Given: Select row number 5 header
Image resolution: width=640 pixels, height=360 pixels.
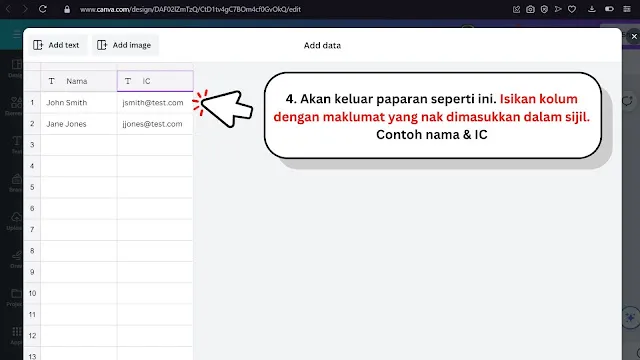Looking at the screenshot, I should coord(32,187).
